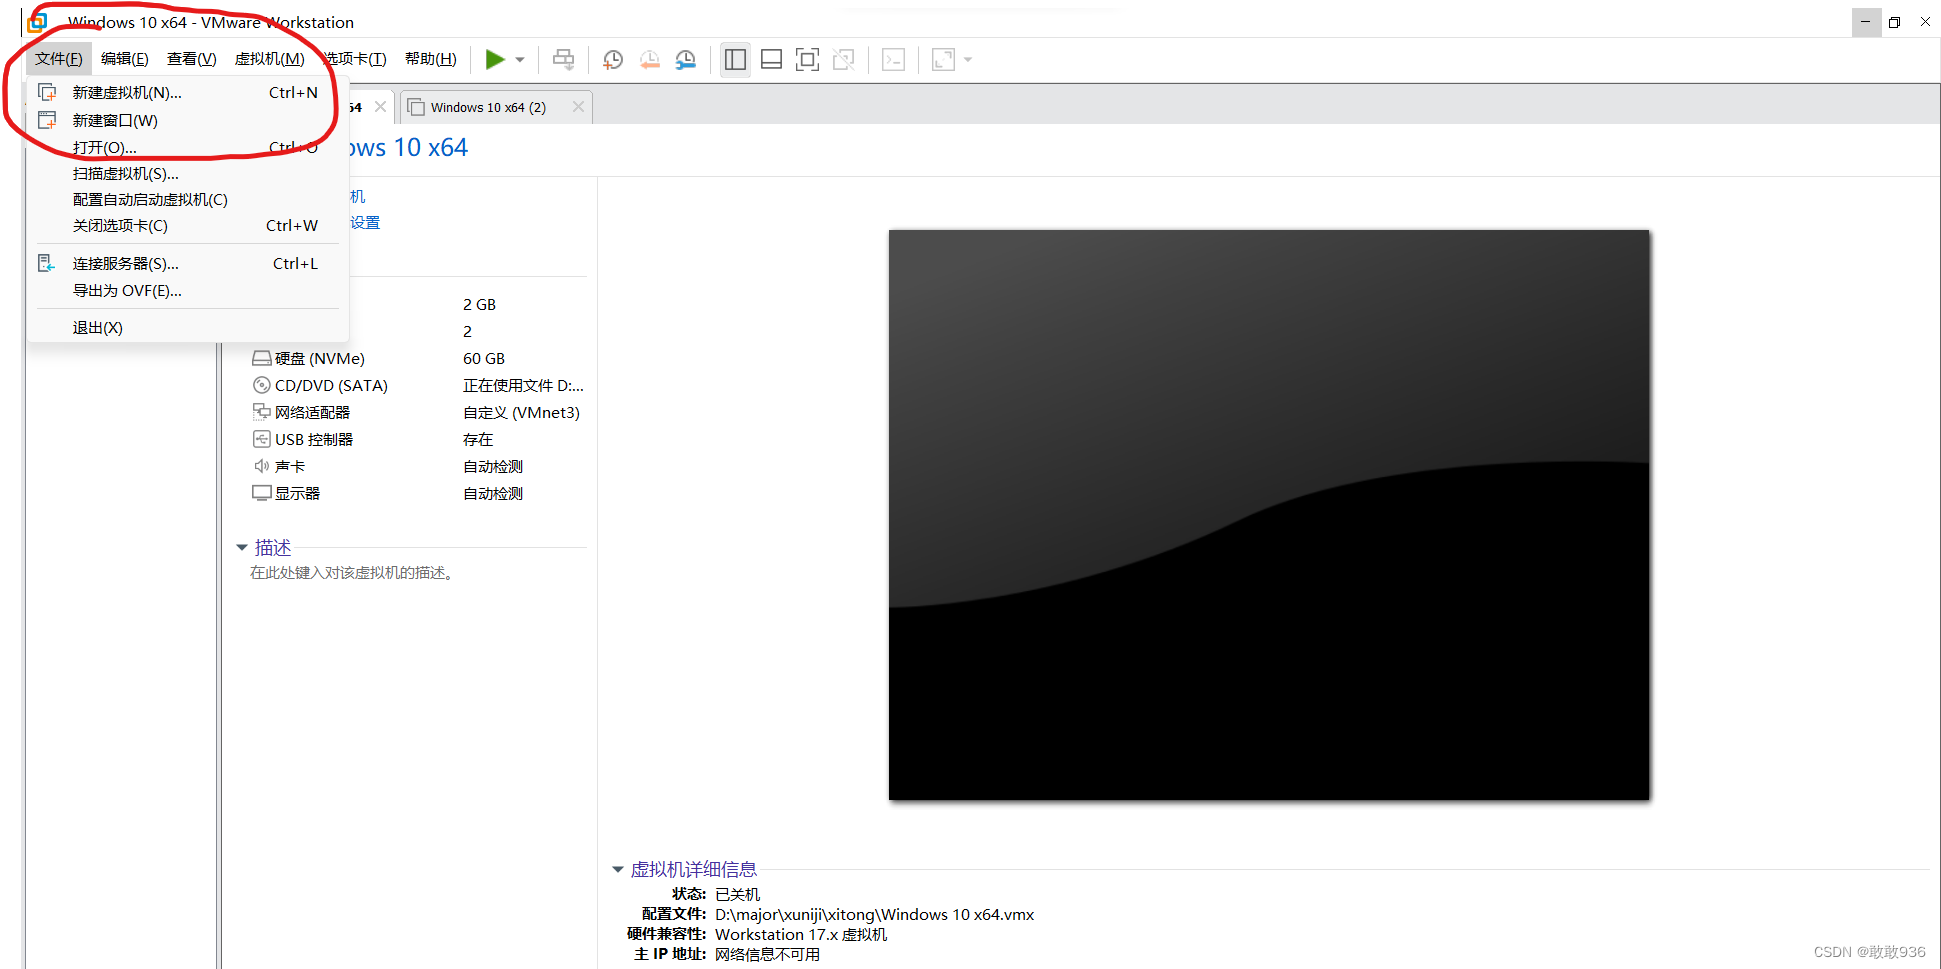Select 扫描虚拟机(S)... menu entry
Image resolution: width=1941 pixels, height=969 pixels.
pos(188,174)
